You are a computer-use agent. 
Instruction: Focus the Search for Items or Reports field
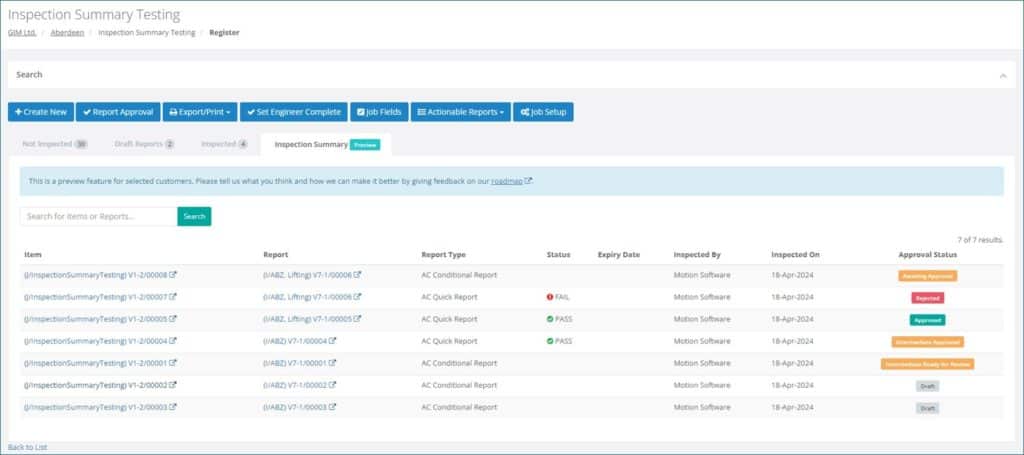point(99,217)
